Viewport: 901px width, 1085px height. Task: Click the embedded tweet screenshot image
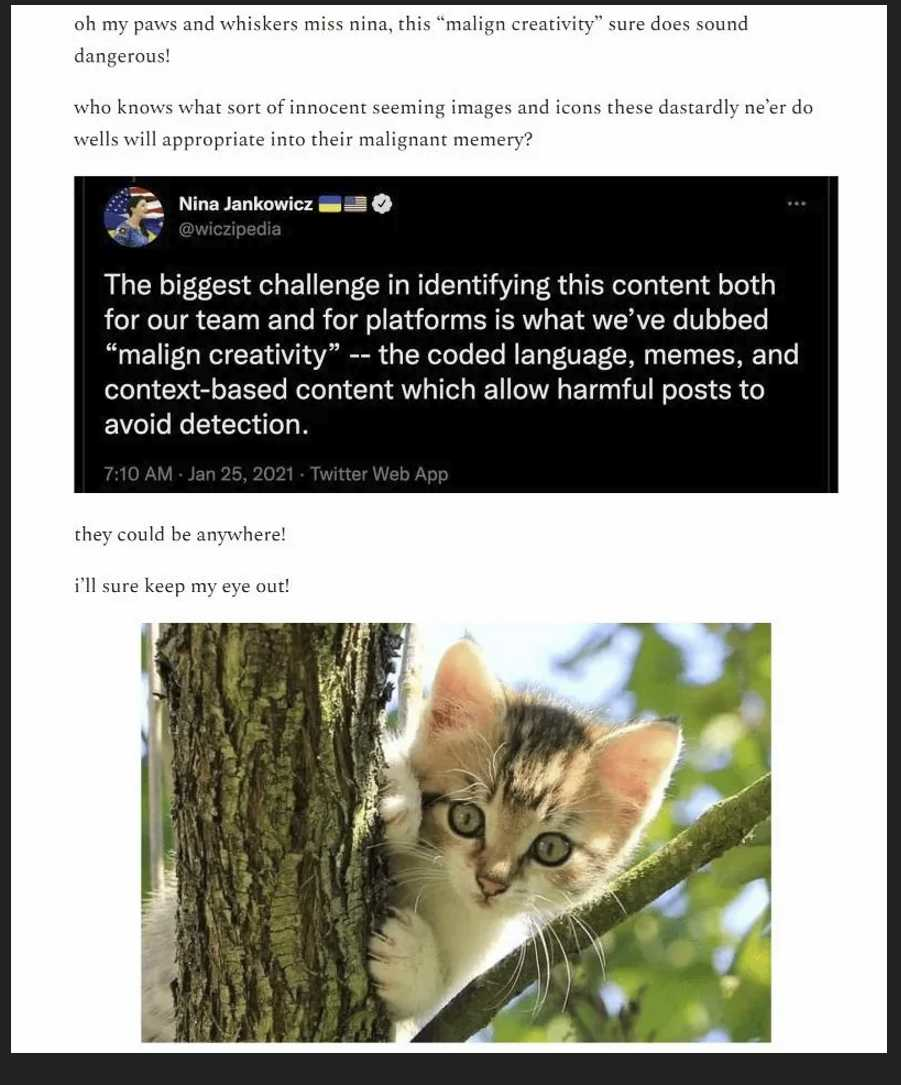click(x=456, y=334)
